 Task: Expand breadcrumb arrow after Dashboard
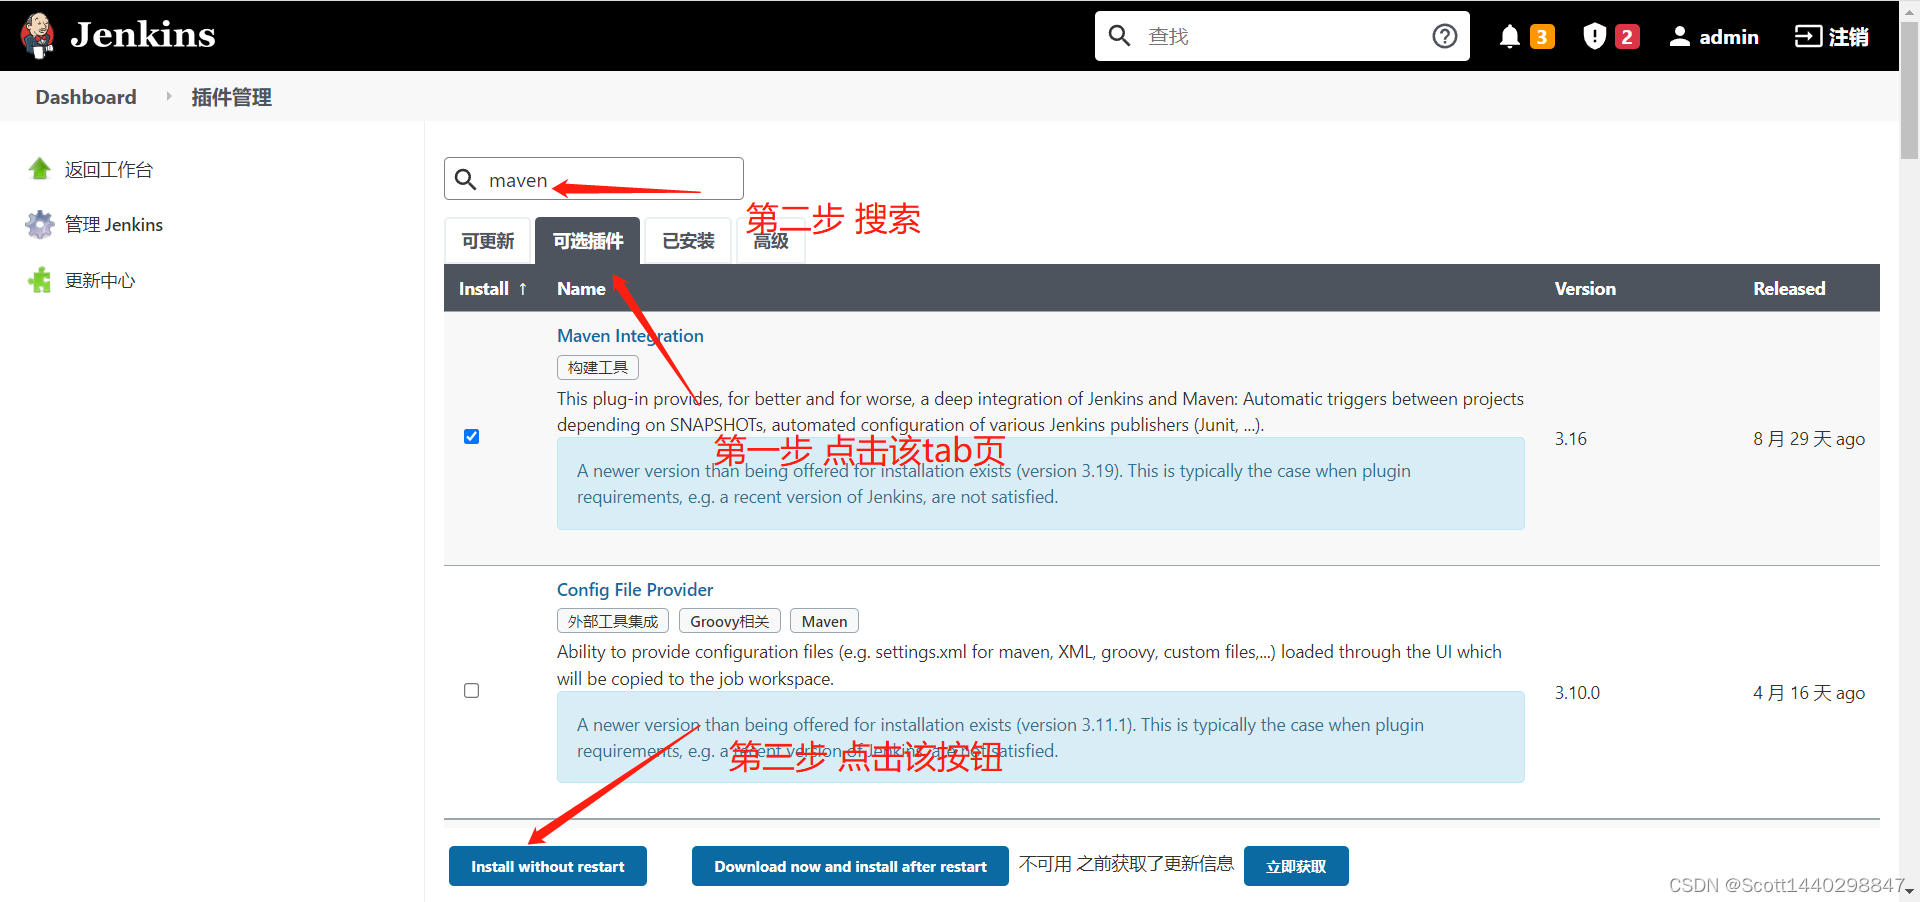[168, 97]
